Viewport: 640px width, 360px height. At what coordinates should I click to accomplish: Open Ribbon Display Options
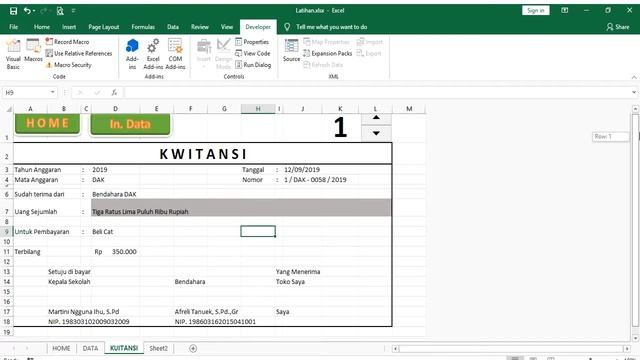[x=564, y=11]
